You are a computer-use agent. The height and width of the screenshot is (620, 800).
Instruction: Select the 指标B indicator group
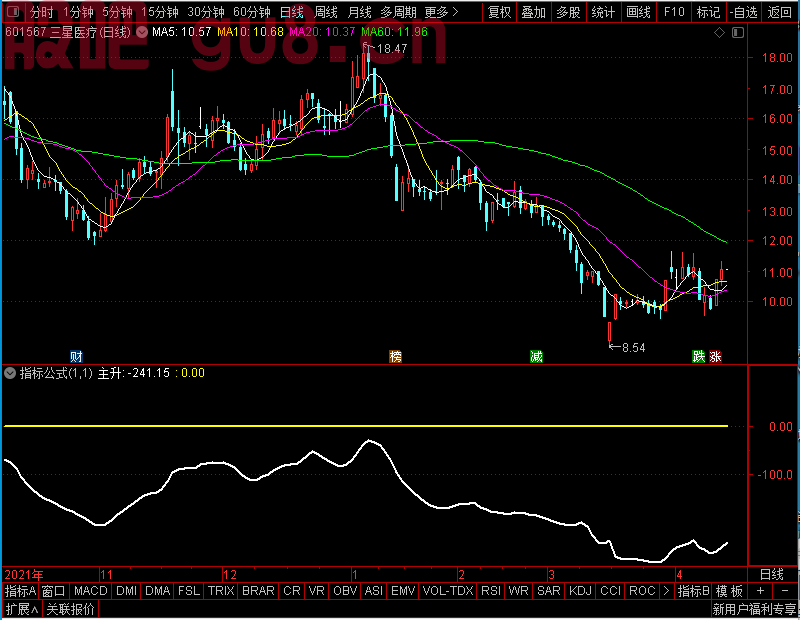(x=693, y=591)
